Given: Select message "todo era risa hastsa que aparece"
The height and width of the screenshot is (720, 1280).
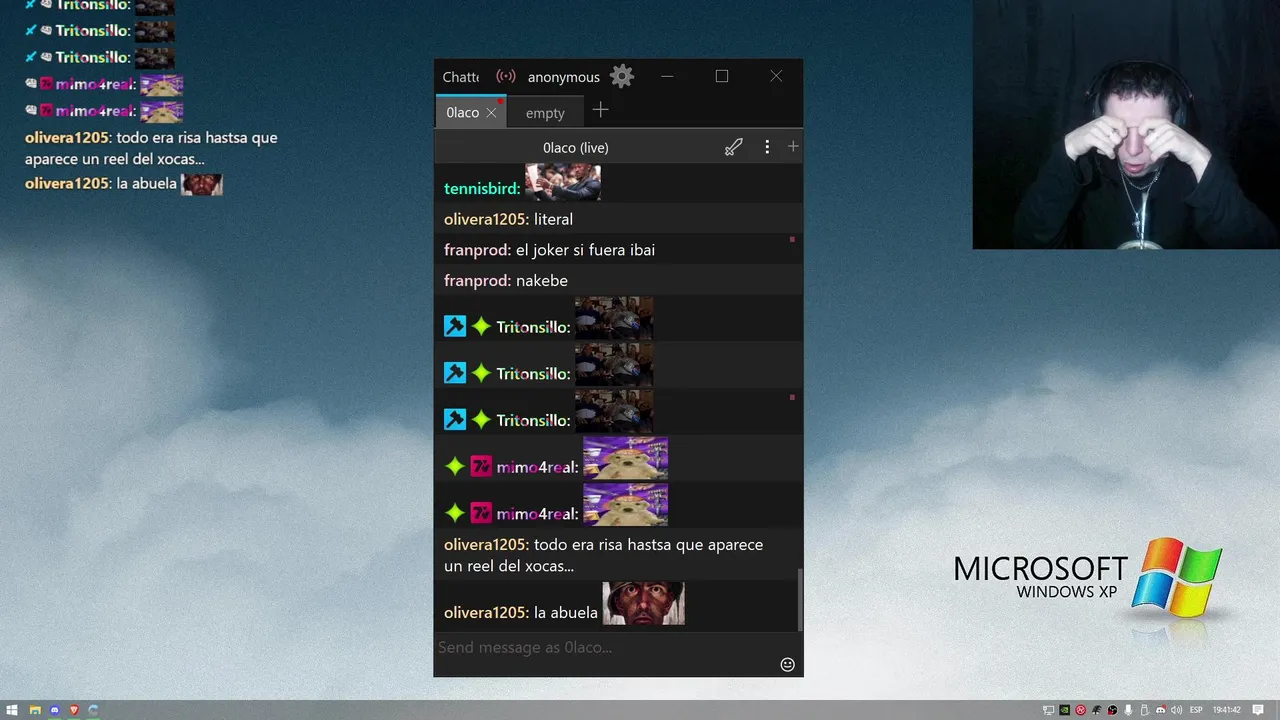Looking at the screenshot, I should 648,545.
